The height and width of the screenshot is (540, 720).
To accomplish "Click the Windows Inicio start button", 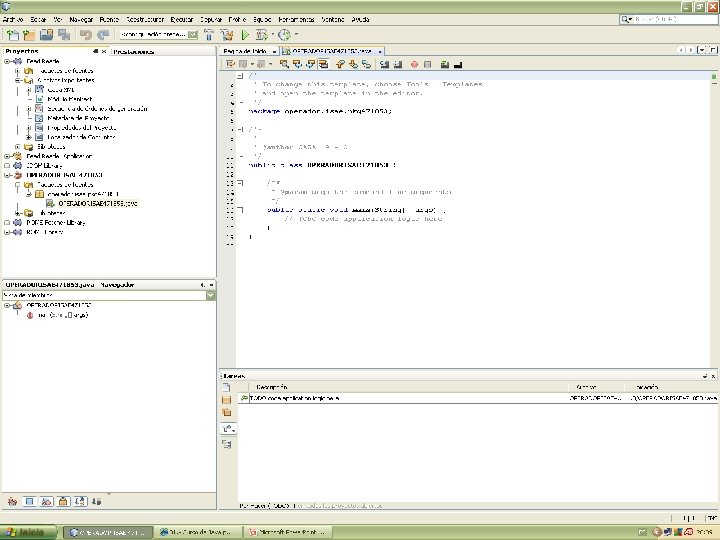I will click(x=30, y=532).
